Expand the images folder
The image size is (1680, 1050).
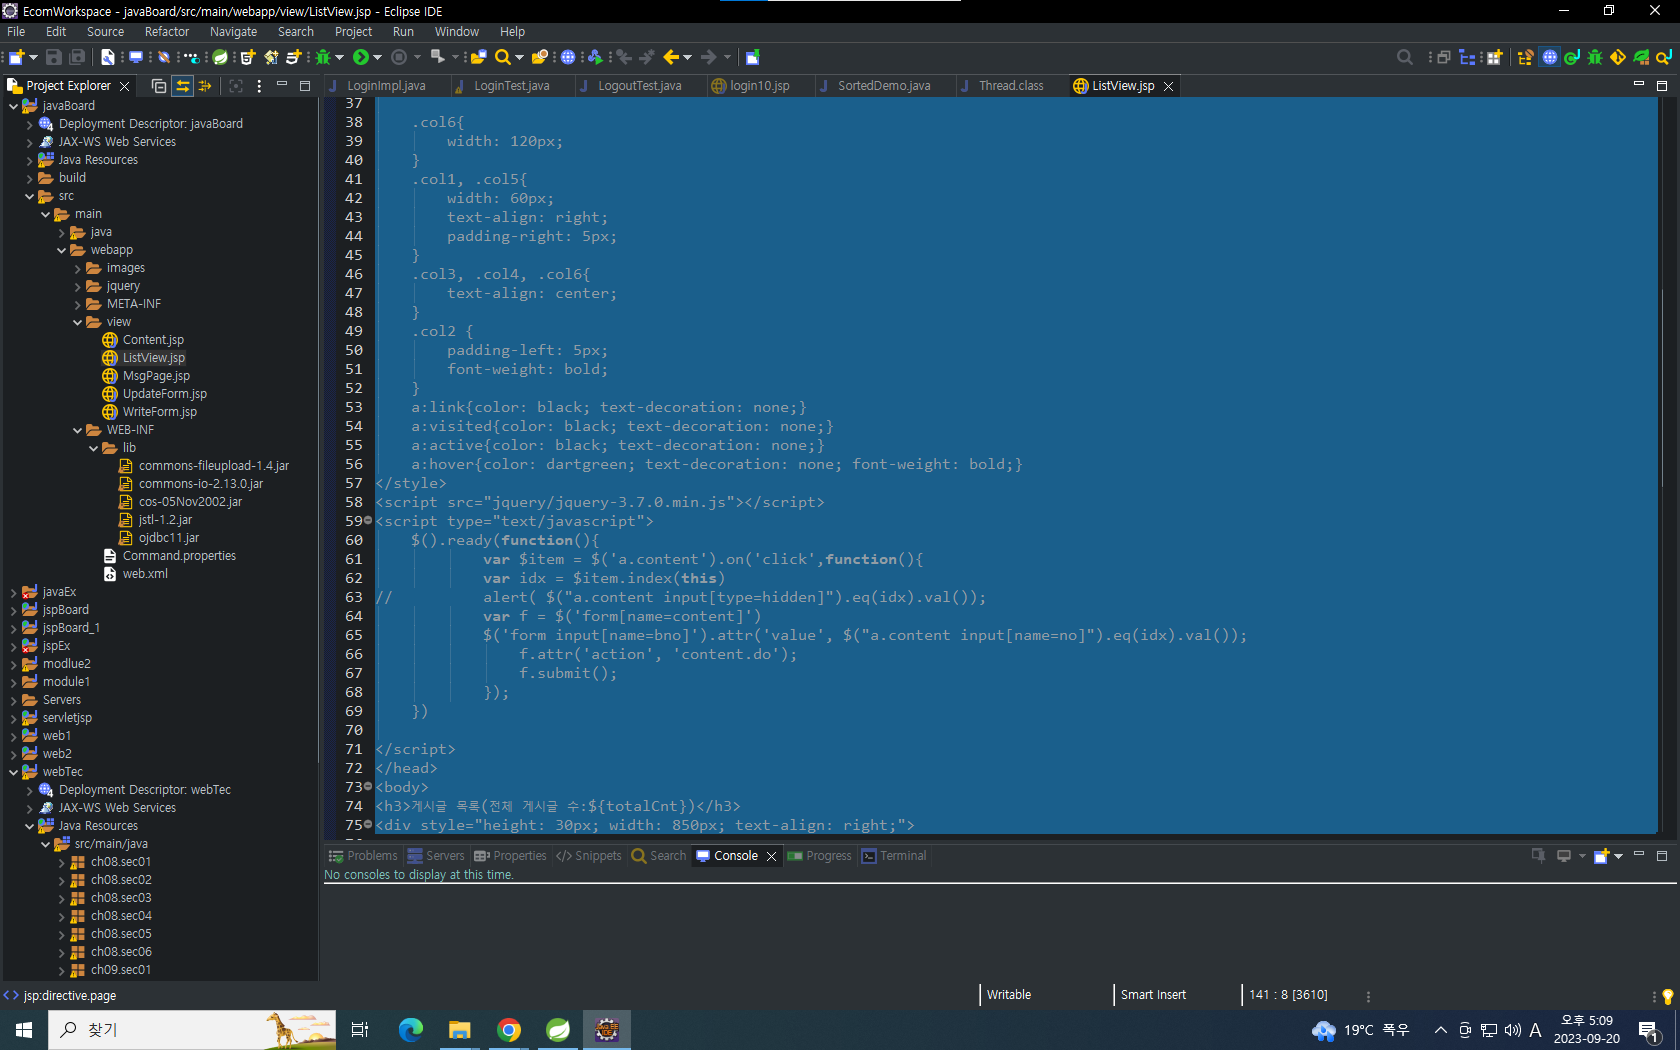[77, 268]
